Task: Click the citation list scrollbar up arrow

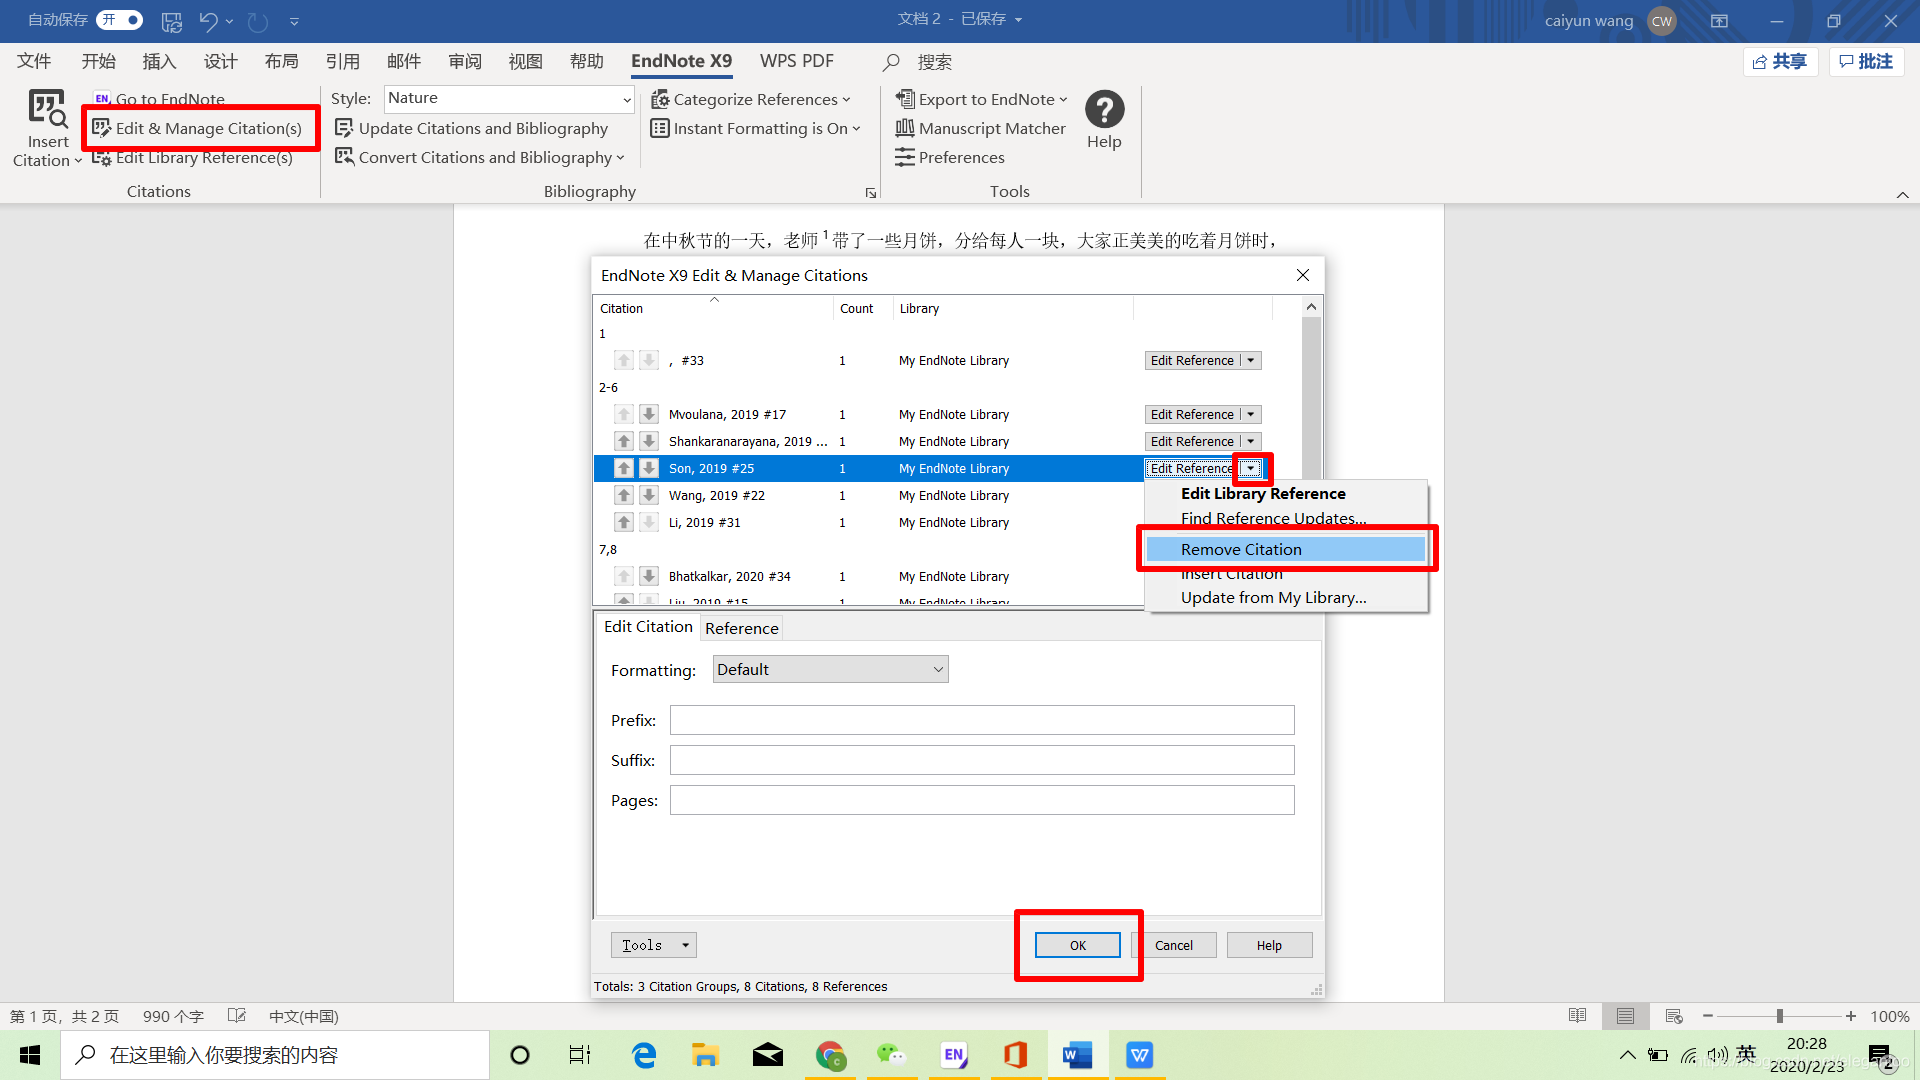Action: coord(1311,307)
